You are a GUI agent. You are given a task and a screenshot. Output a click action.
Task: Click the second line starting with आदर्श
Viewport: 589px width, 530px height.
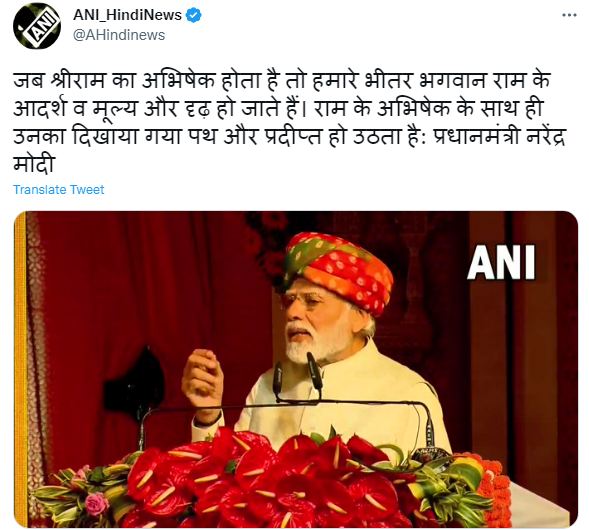pyautogui.click(x=278, y=109)
